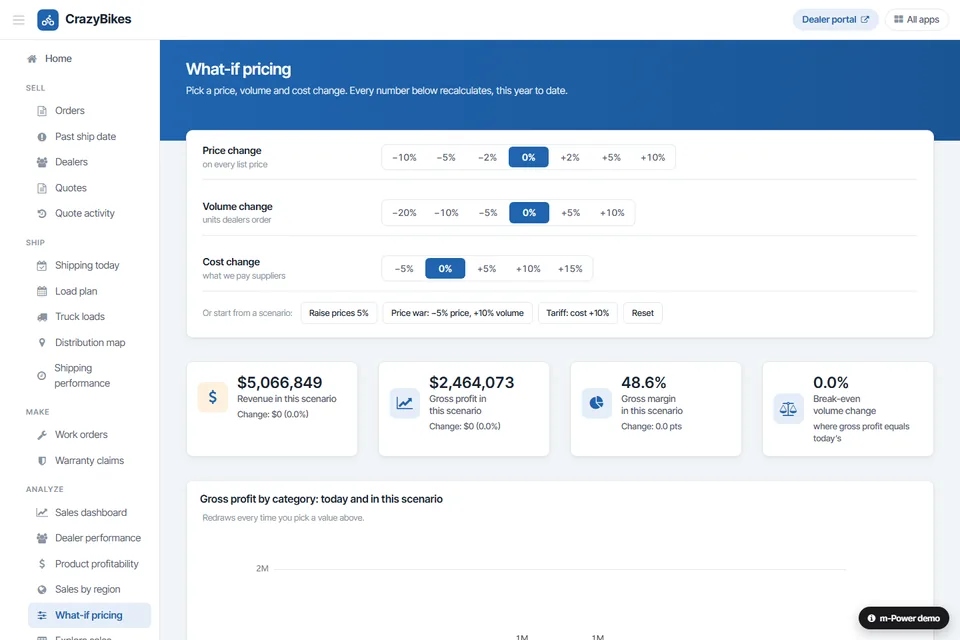The height and width of the screenshot is (640, 960).
Task: Open Dealers in the sidebar
Action: pyautogui.click(x=89, y=162)
